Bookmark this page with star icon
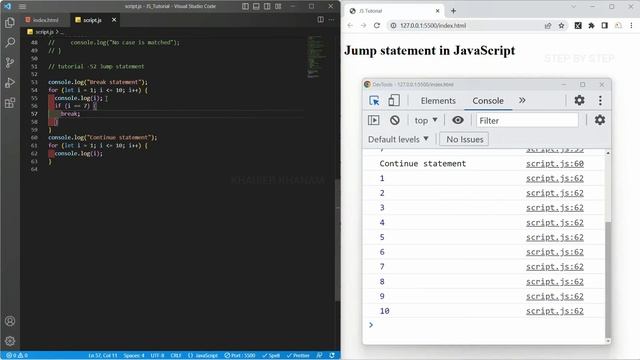 561,25
